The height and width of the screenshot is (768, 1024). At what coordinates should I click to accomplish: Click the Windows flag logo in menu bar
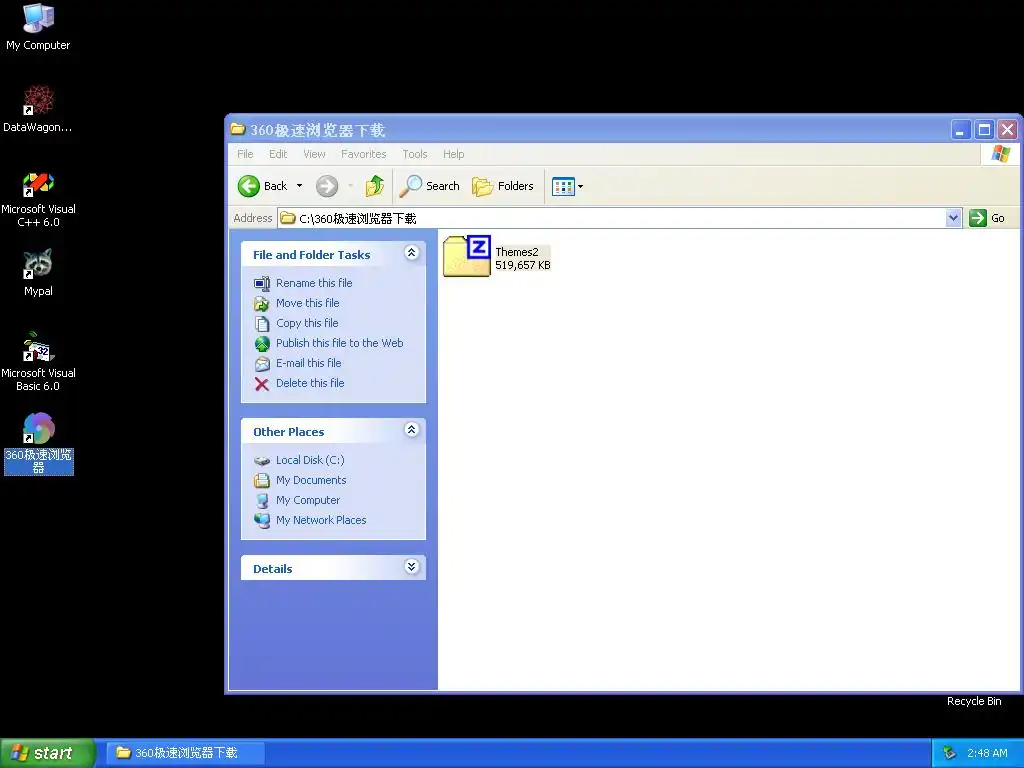click(x=1000, y=154)
